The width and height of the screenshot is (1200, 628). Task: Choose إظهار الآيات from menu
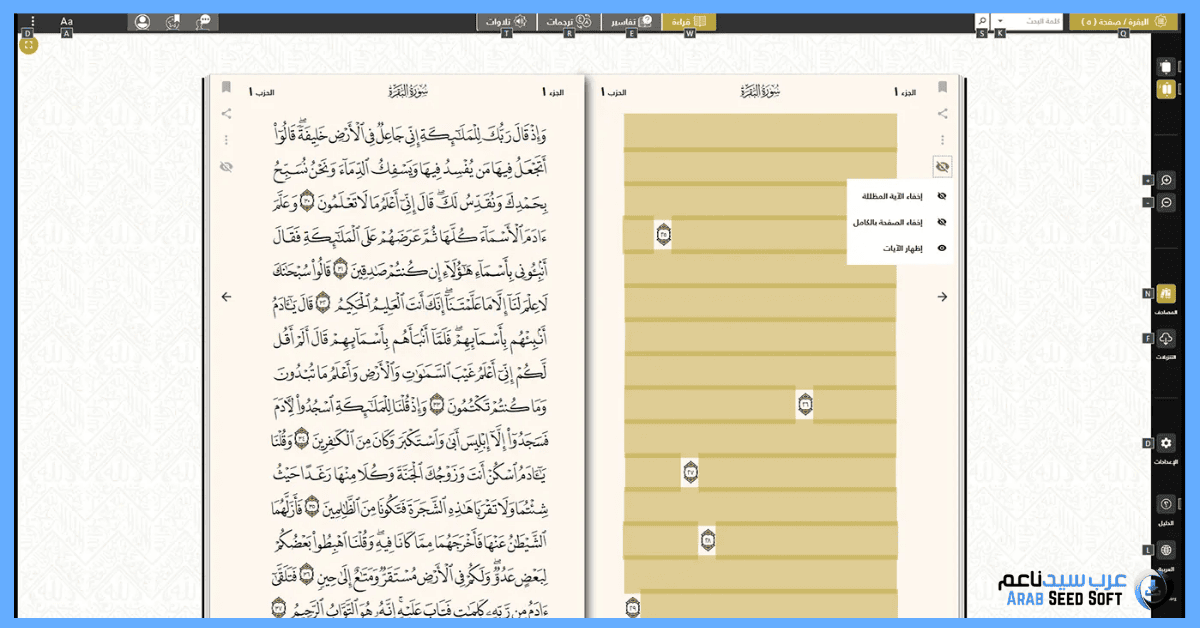click(x=899, y=248)
